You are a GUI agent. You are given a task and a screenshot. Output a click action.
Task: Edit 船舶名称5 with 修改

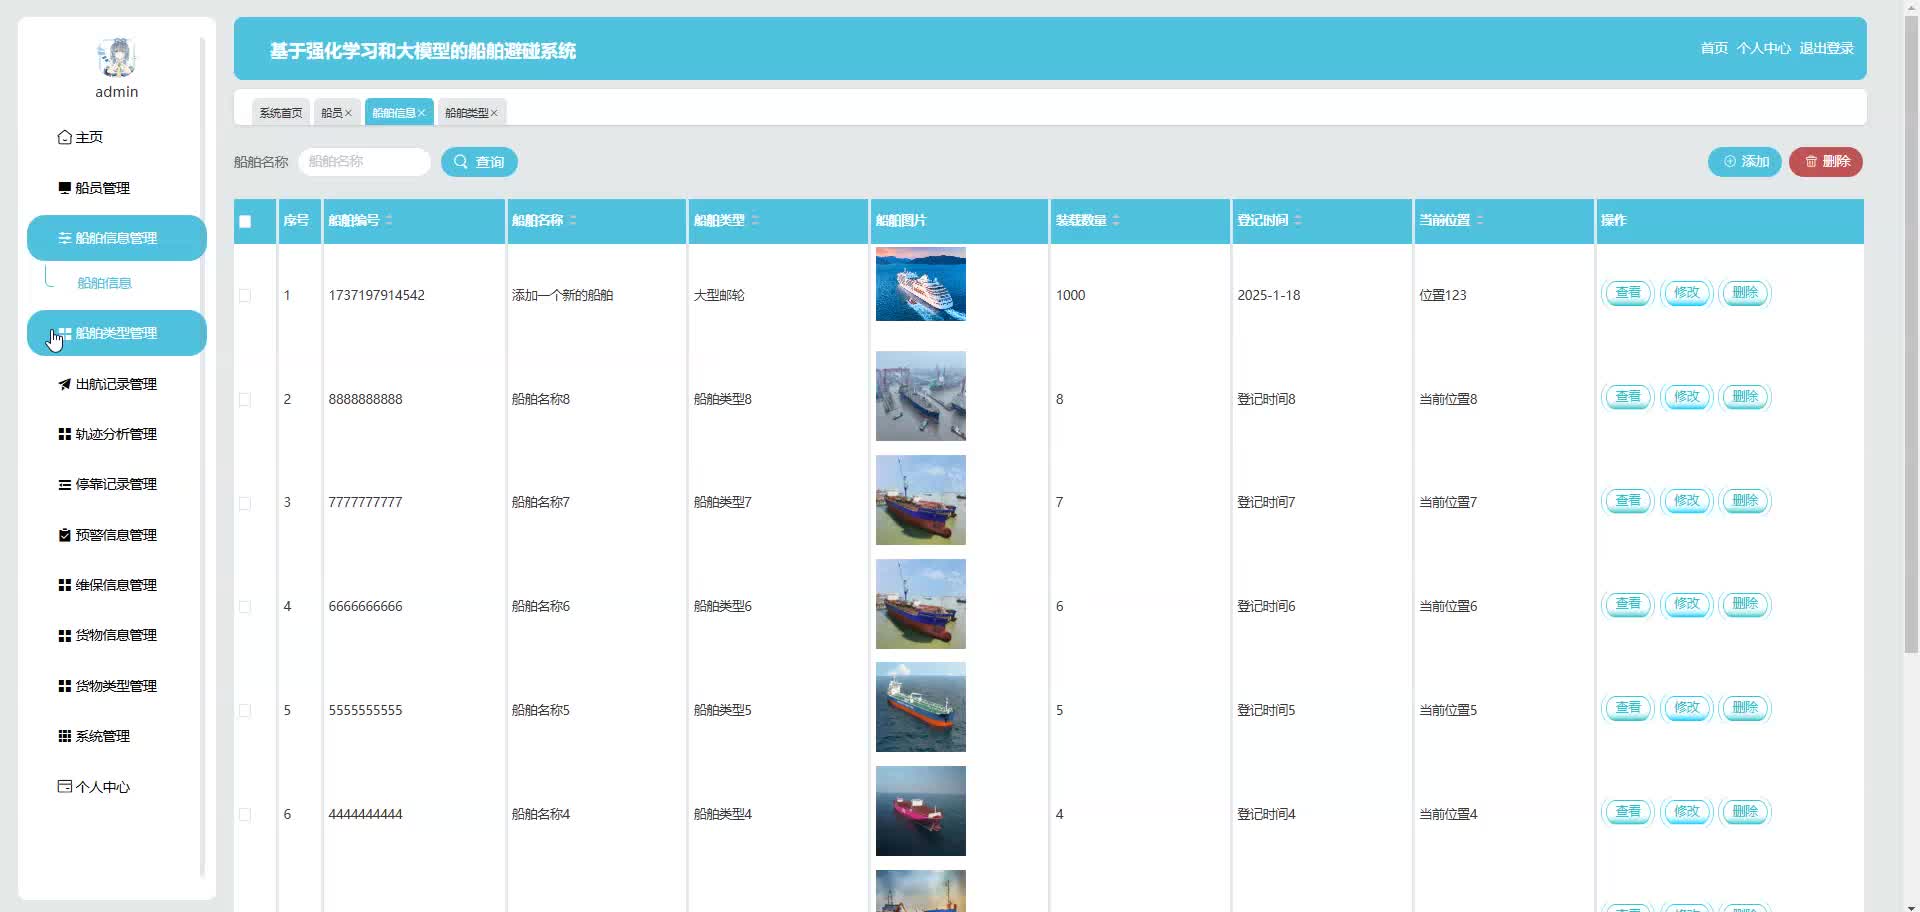(1687, 708)
